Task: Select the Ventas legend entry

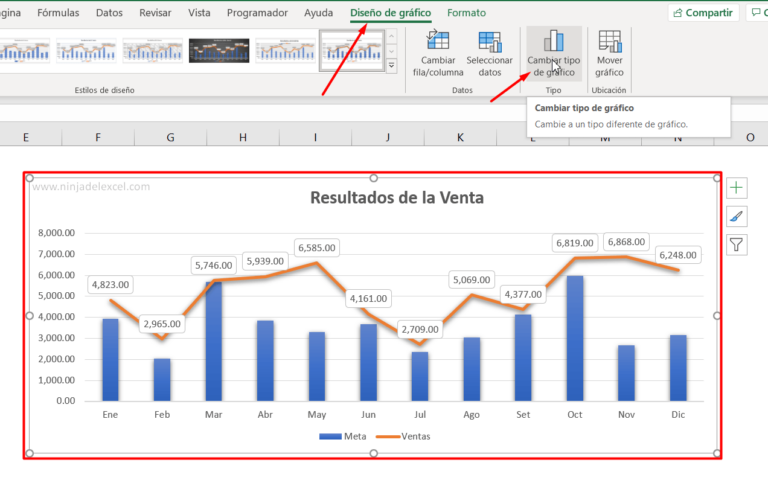Action: click(x=405, y=437)
